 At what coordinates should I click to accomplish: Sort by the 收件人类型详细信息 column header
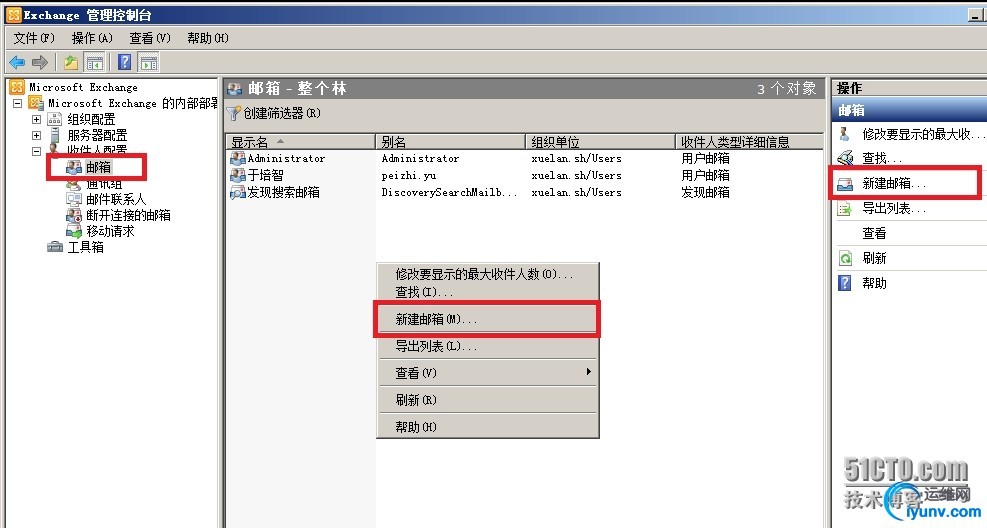[748, 142]
